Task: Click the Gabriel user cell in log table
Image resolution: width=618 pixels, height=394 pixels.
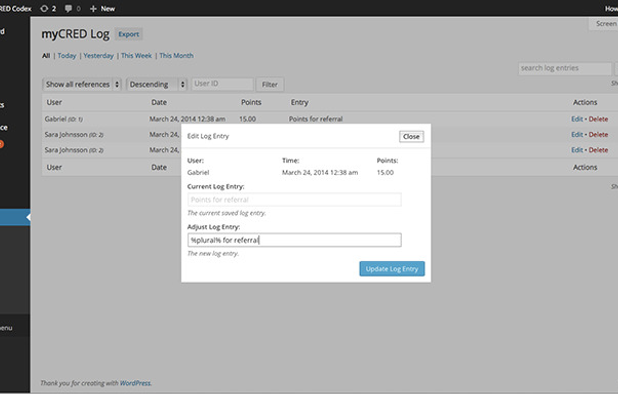Action: (63, 119)
